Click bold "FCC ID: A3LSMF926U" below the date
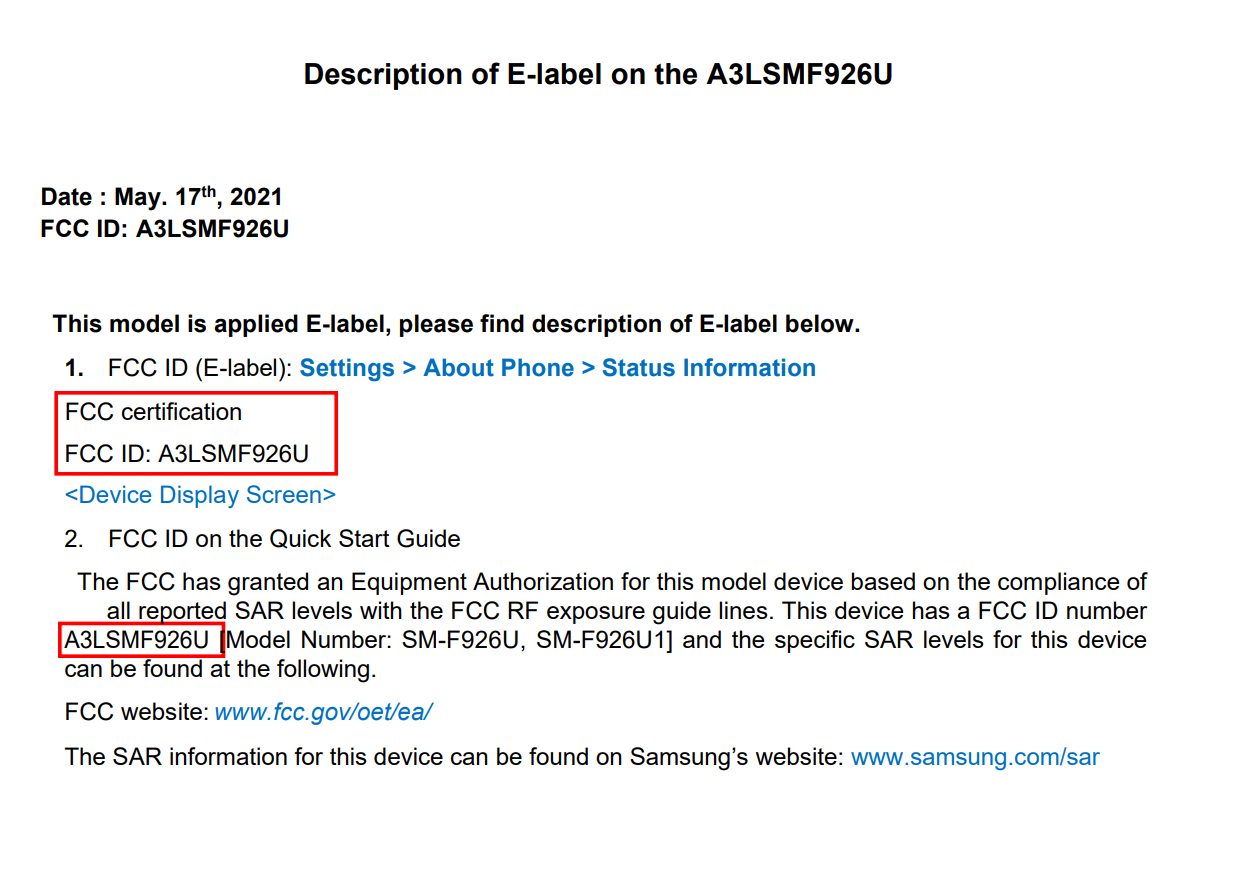Image resolution: width=1254 pixels, height=878 pixels. (x=165, y=229)
